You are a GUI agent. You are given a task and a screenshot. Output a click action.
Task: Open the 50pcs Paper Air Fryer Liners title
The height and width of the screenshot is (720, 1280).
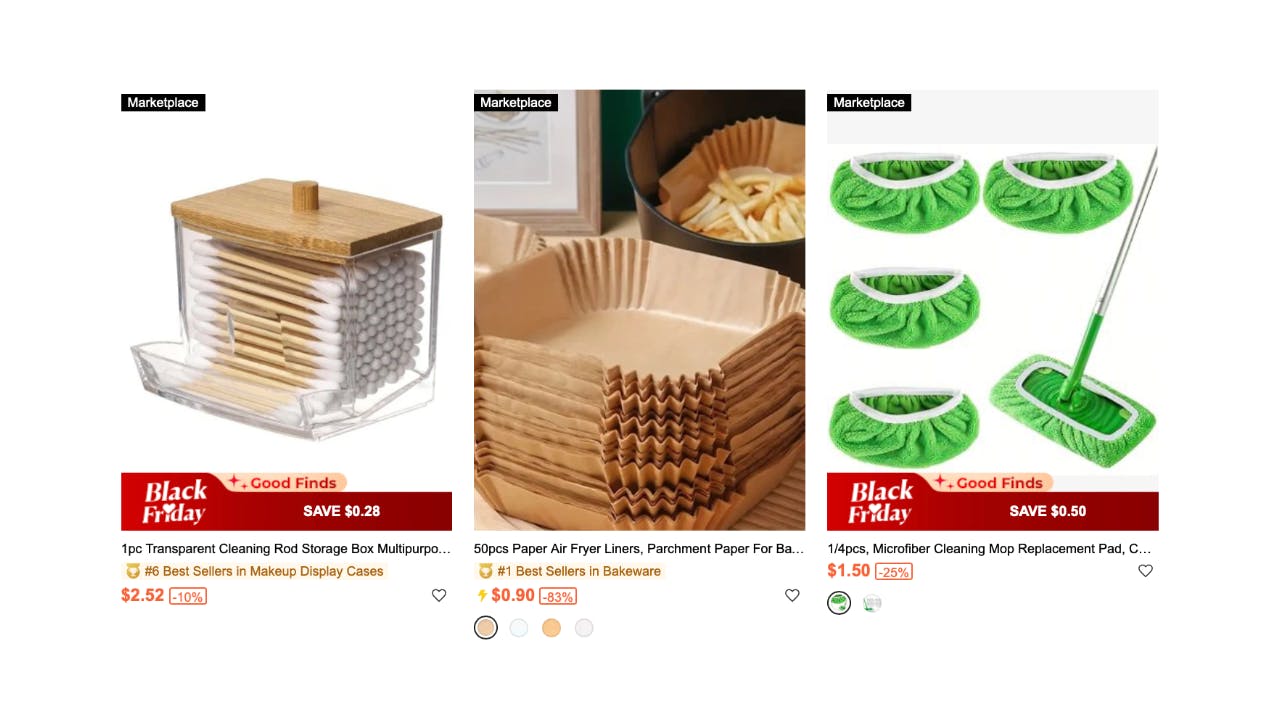tap(639, 549)
